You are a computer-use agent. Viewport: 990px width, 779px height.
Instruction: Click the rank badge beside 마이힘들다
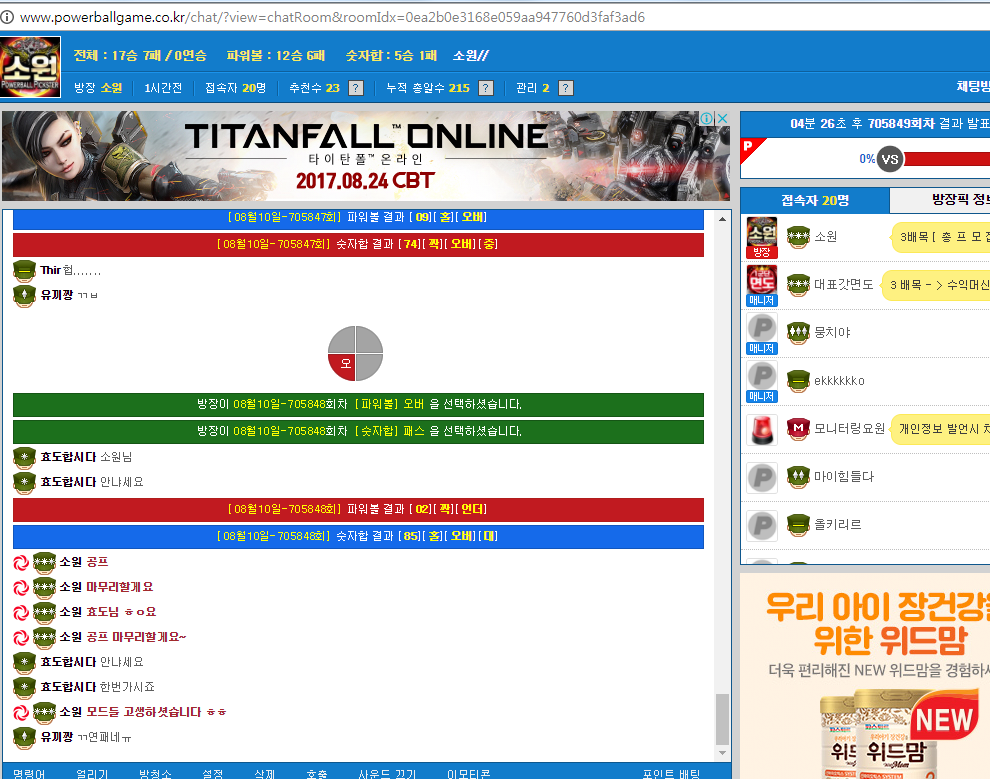coord(798,477)
